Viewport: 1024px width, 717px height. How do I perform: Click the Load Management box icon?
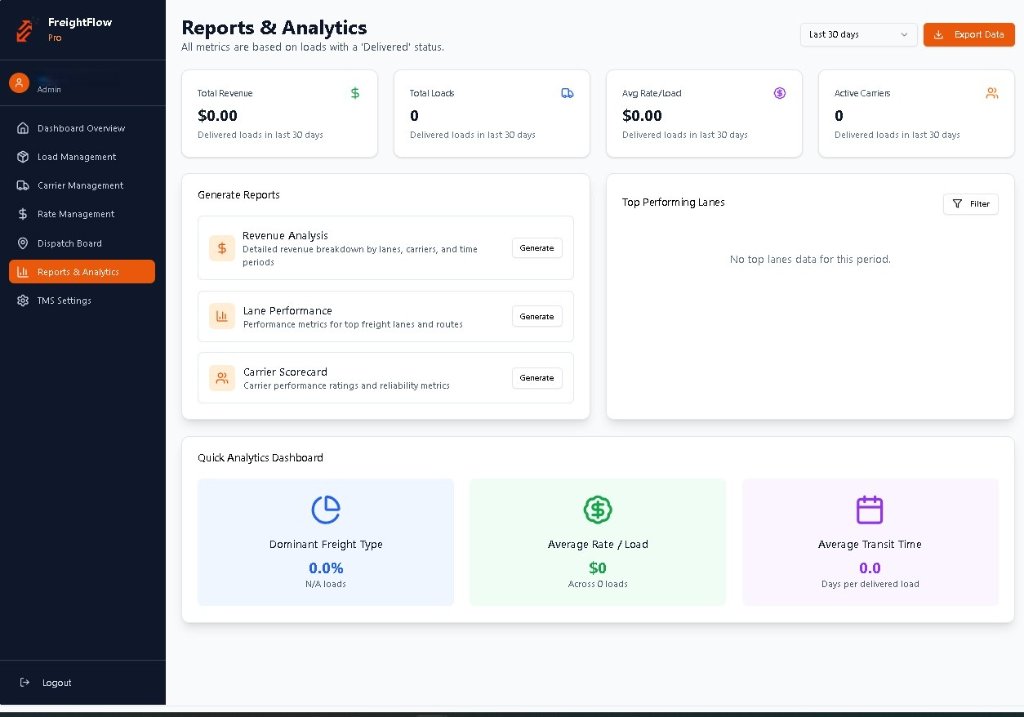coord(23,157)
